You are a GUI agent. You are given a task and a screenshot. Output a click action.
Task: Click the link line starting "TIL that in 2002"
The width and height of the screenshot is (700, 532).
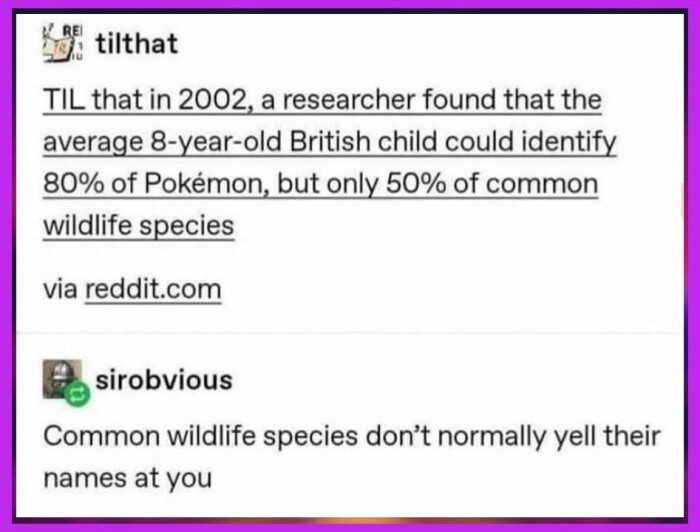(322, 100)
